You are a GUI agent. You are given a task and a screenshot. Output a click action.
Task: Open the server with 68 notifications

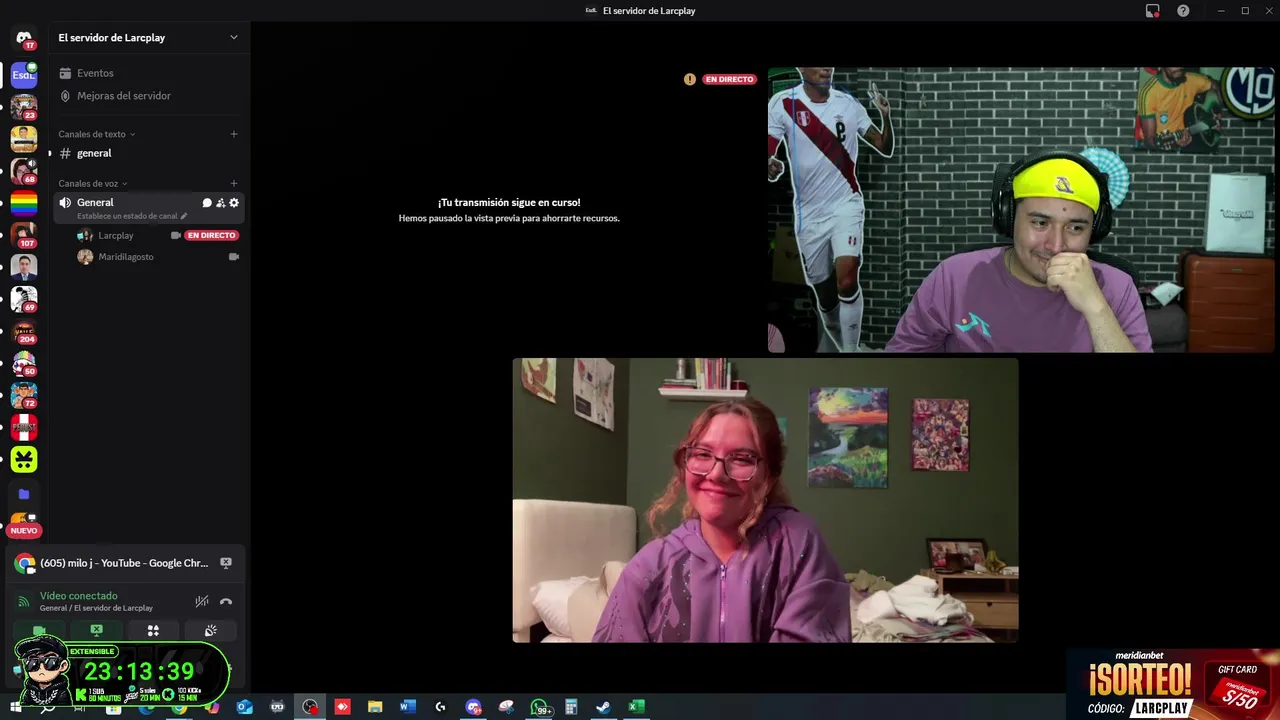(24, 171)
